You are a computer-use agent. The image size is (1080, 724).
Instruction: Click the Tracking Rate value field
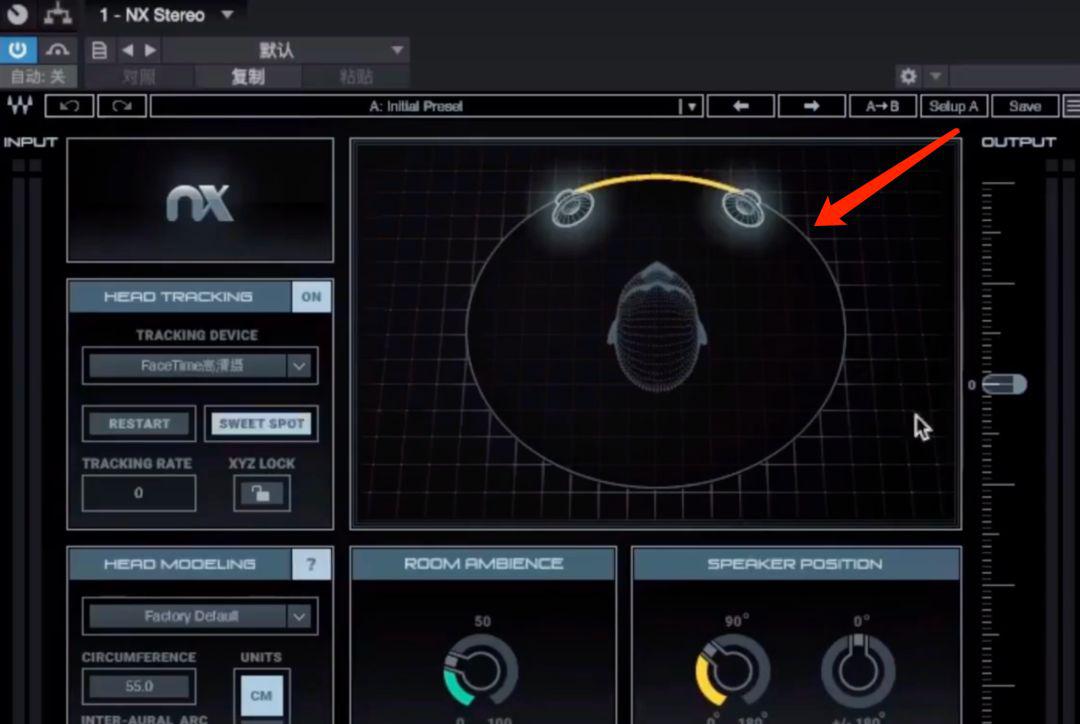(138, 493)
